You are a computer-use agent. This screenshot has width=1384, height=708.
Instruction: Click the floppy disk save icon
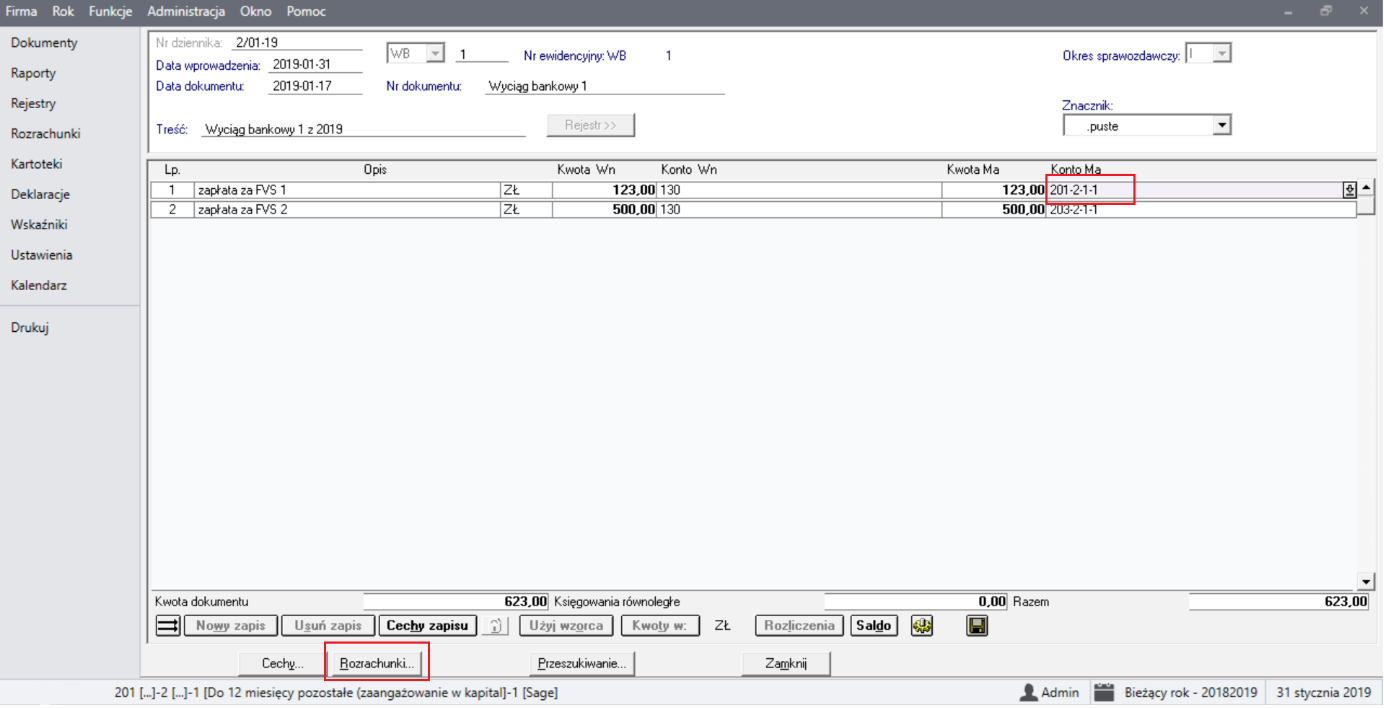(x=977, y=626)
